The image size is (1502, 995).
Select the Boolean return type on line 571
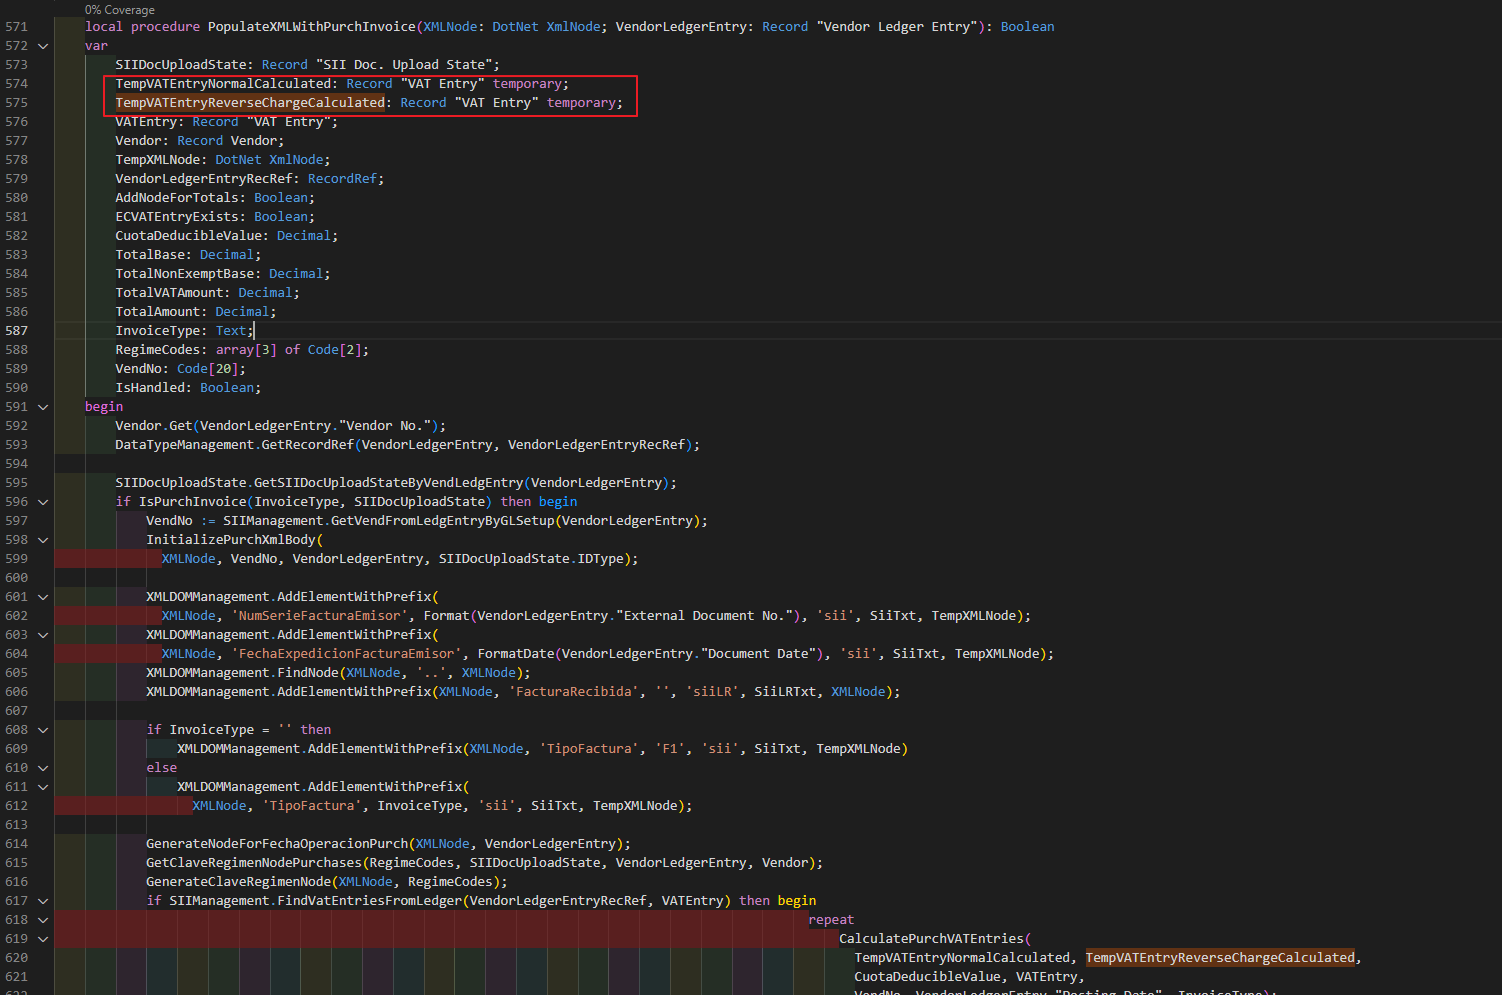[1027, 26]
